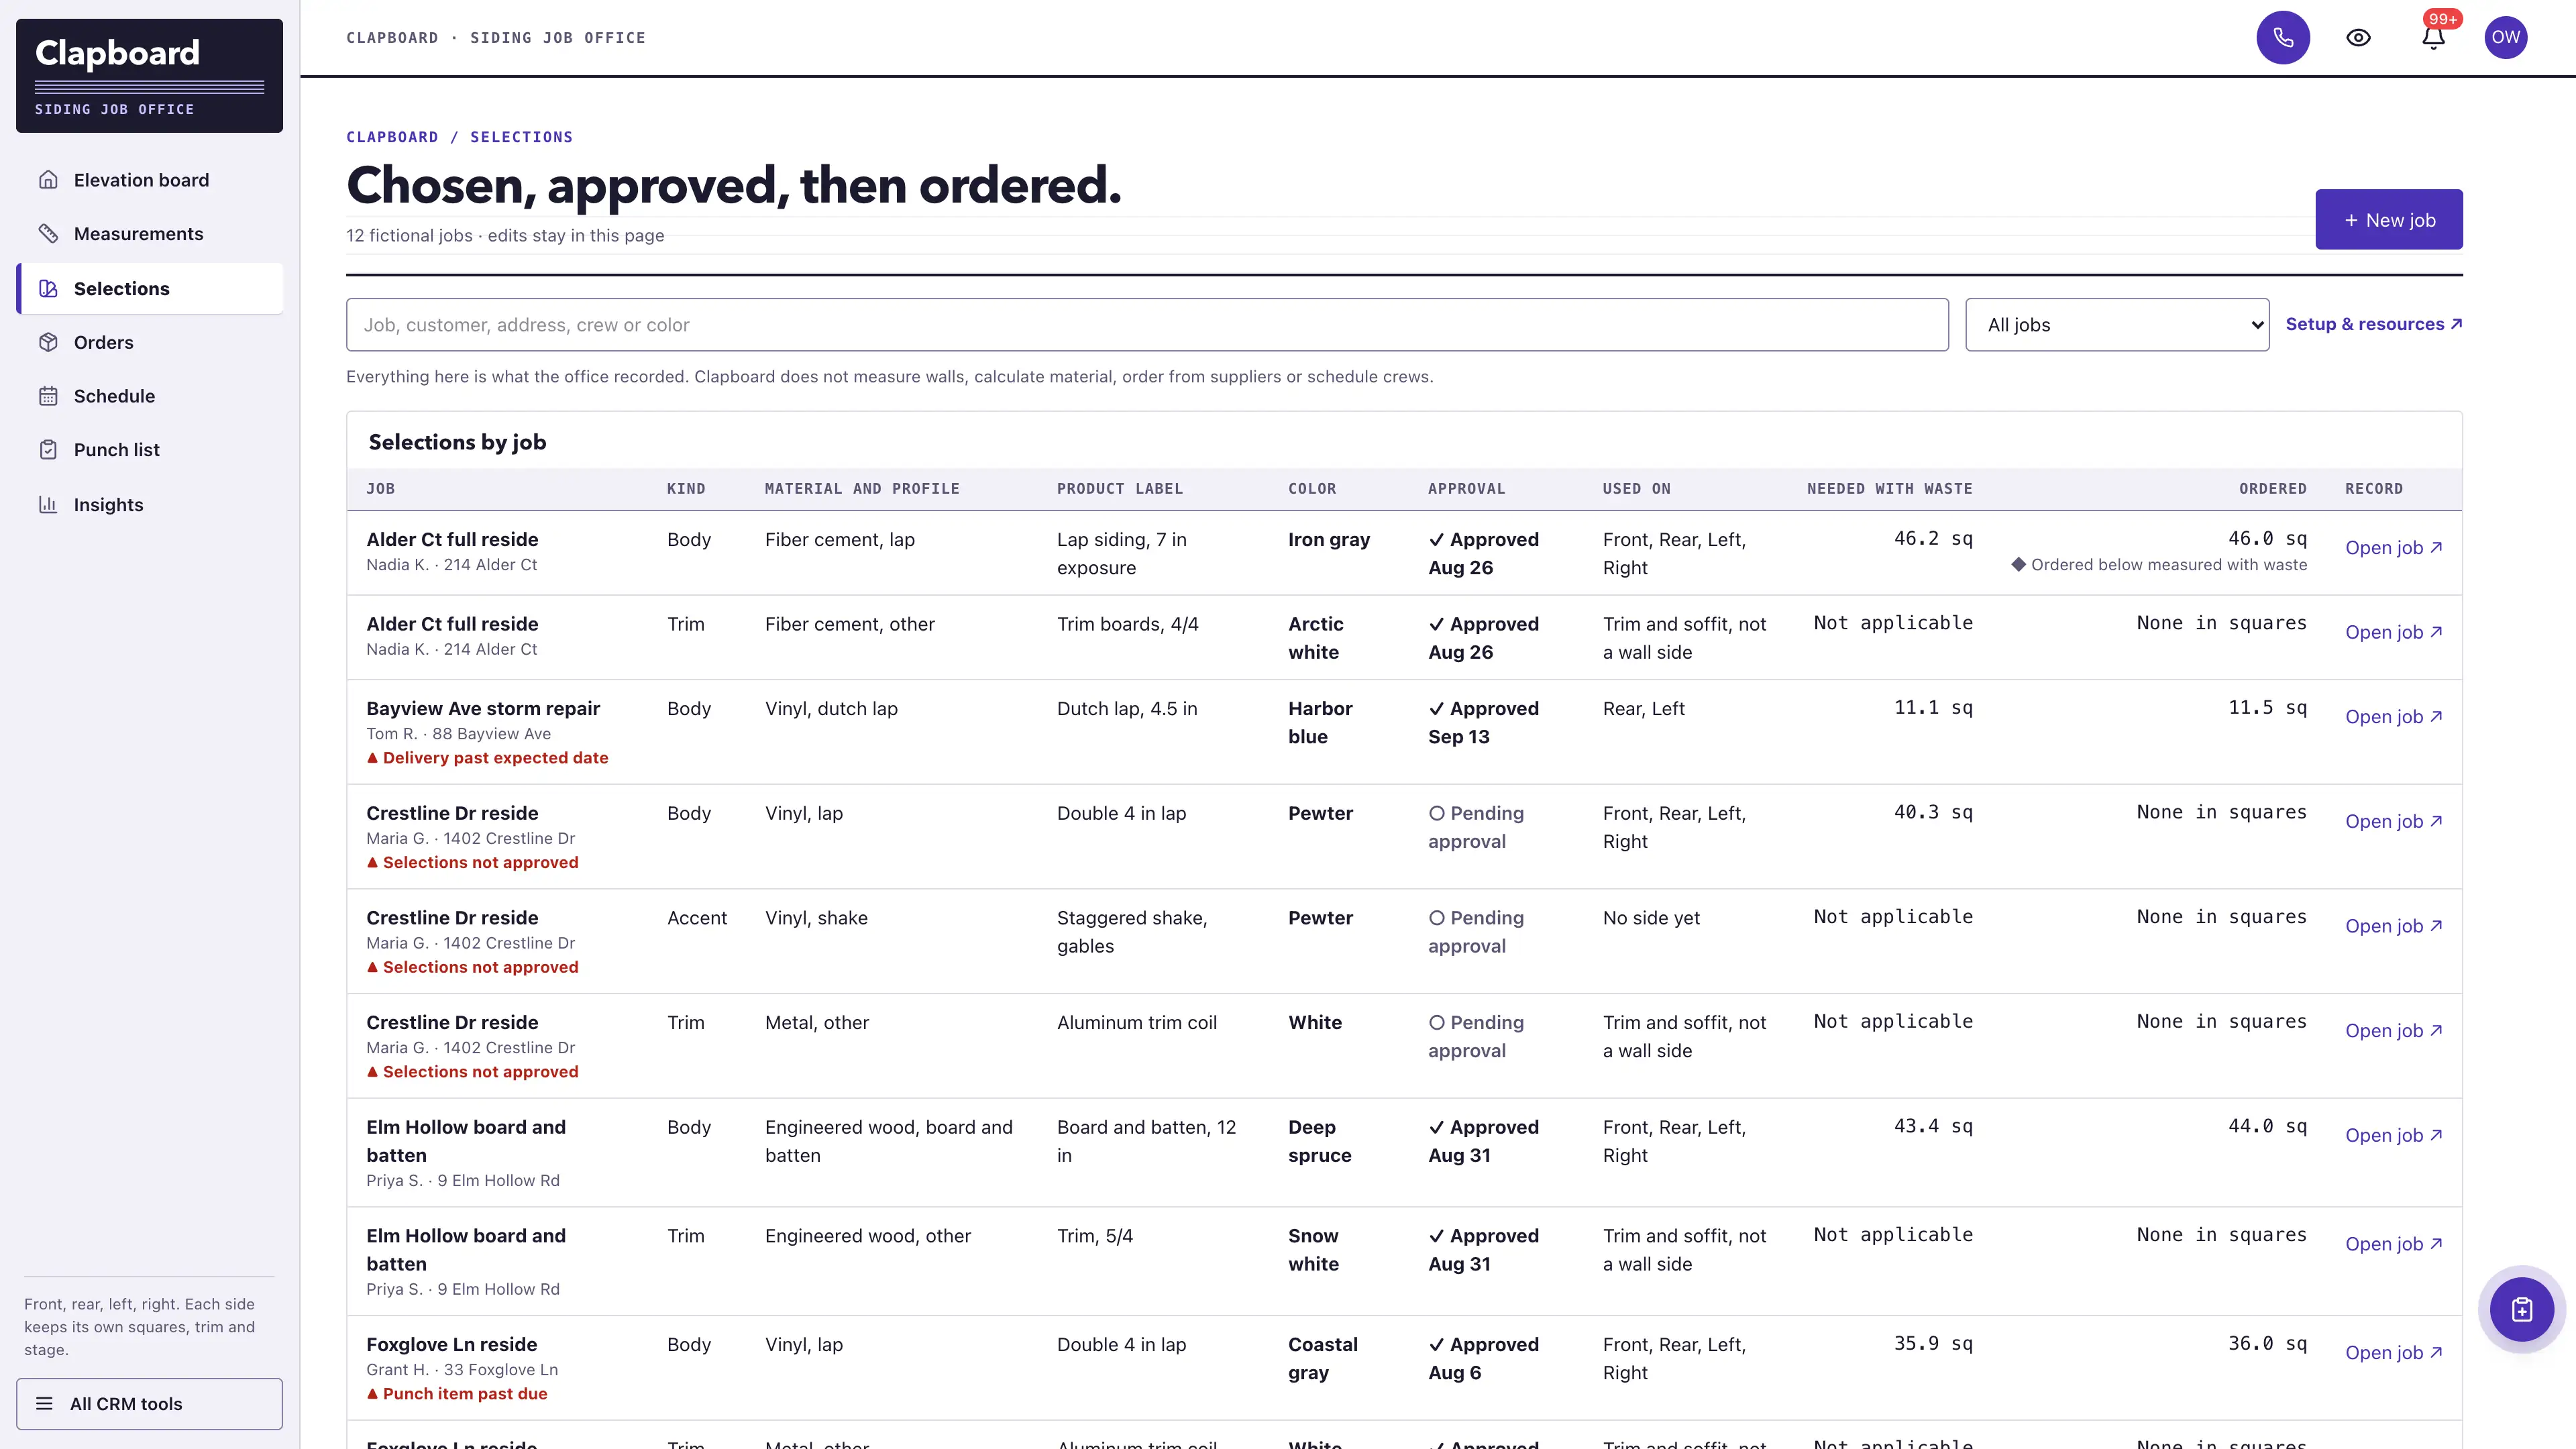Click the Clapboard breadcrumb link
This screenshot has height=1449, width=2576.
[x=392, y=137]
